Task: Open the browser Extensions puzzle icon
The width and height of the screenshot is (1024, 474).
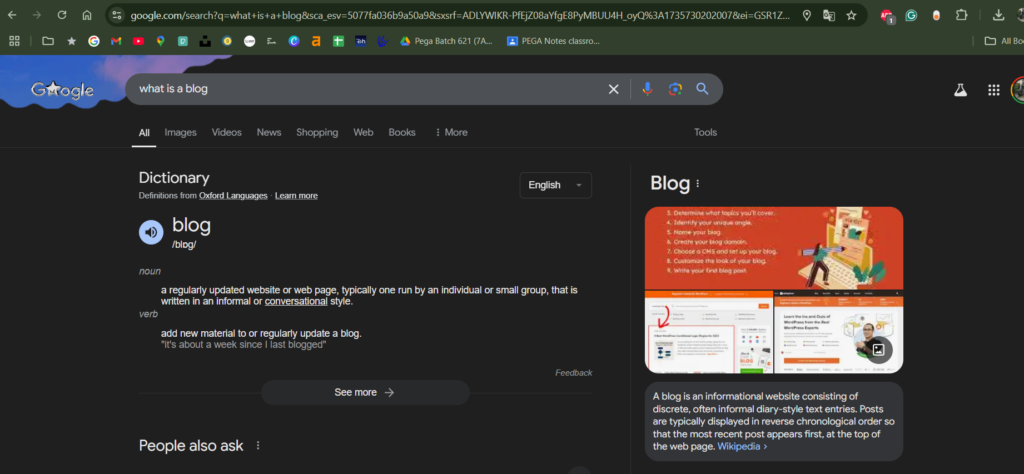Action: click(x=961, y=16)
